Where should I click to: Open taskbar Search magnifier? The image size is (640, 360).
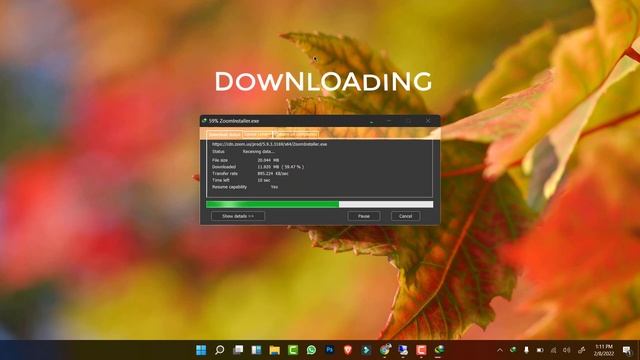pos(220,350)
